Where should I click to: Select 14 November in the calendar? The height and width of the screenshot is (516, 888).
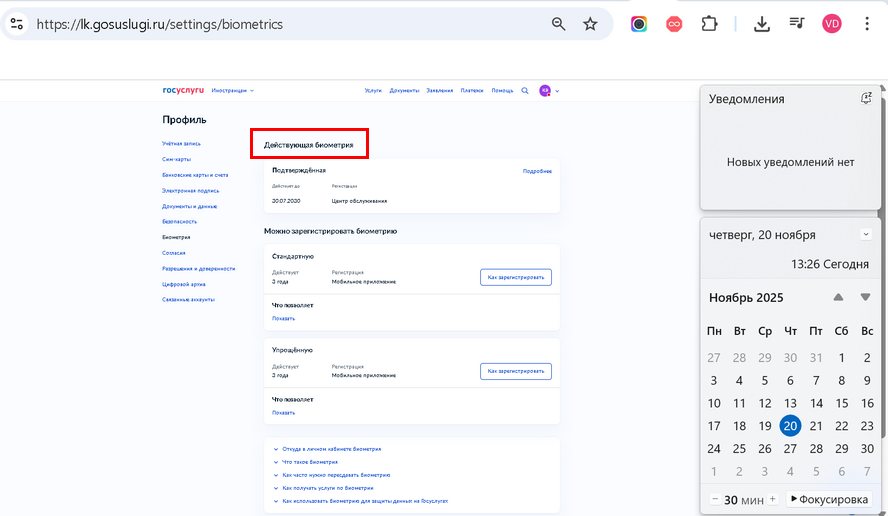coord(816,403)
